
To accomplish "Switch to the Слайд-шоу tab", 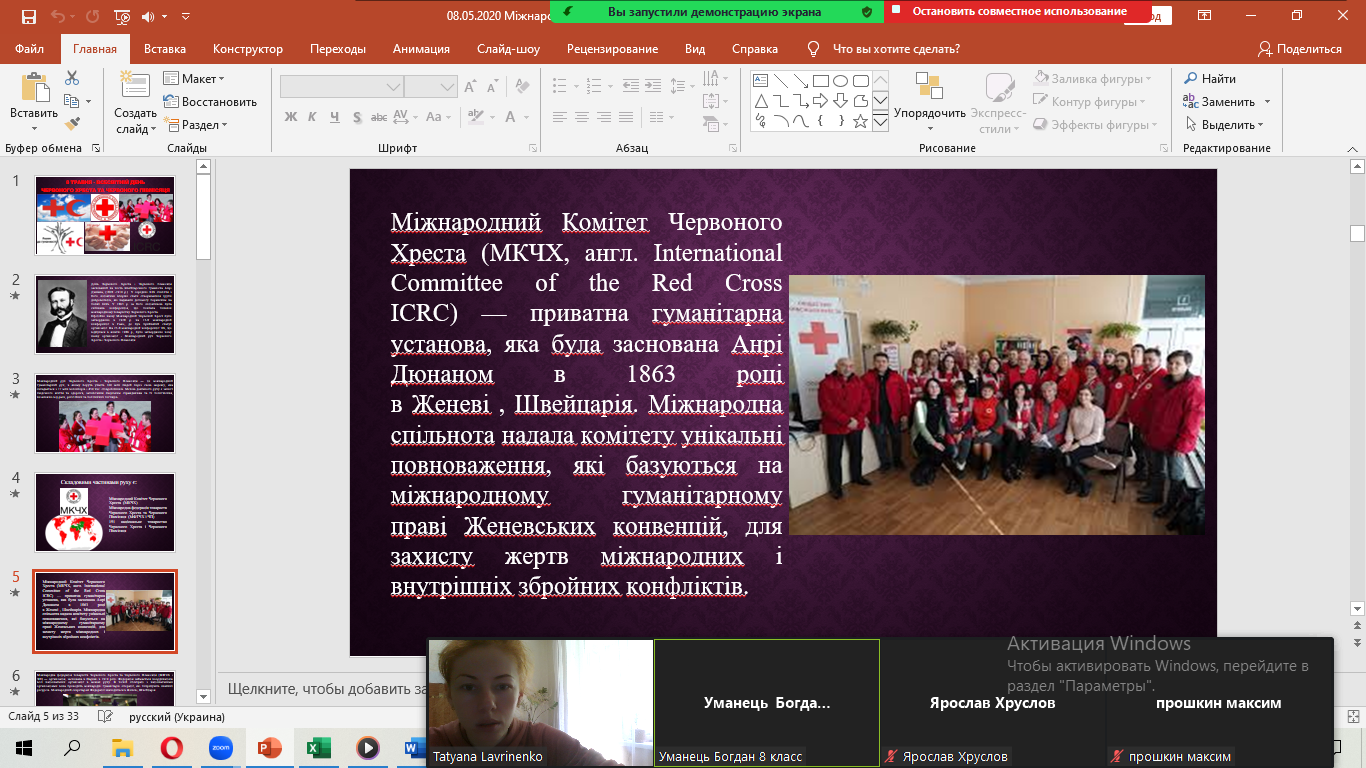I will 508,49.
